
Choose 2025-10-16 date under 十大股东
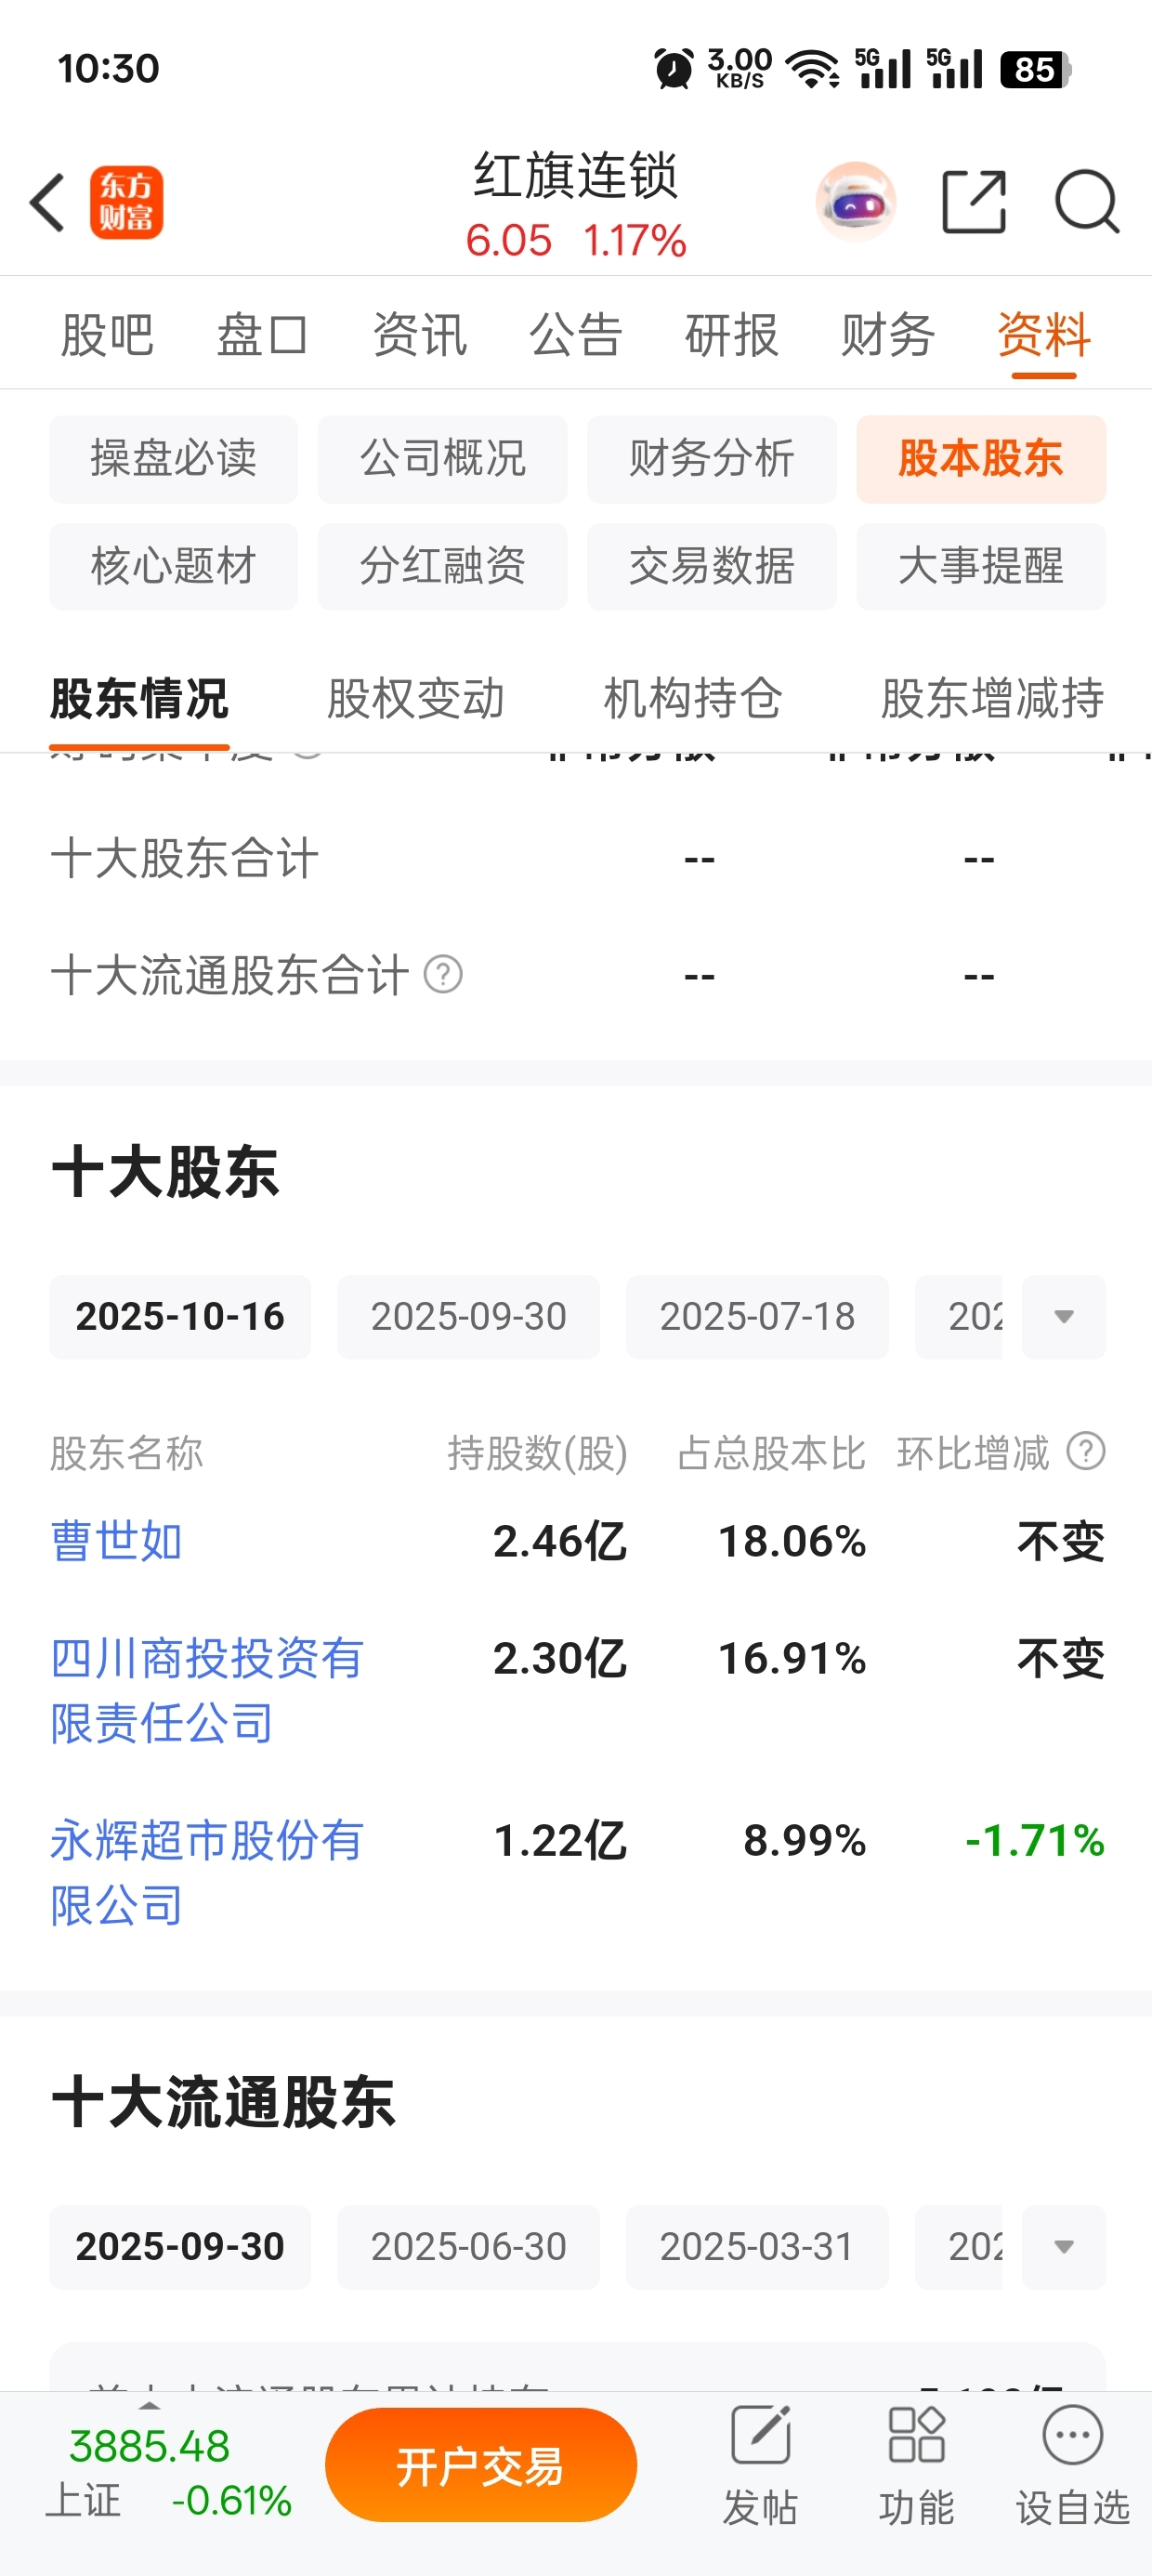click(x=180, y=1316)
